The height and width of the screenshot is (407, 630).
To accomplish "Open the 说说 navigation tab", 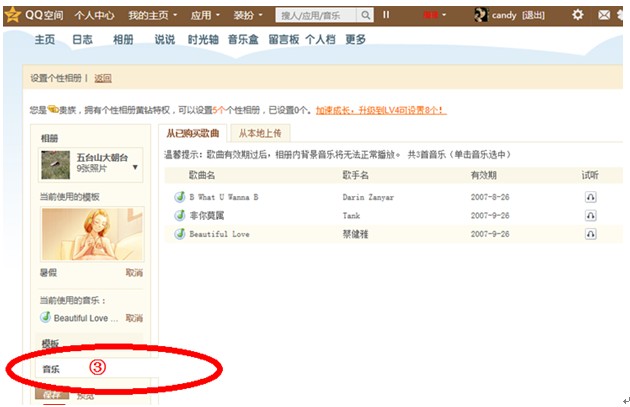I will (x=165, y=39).
